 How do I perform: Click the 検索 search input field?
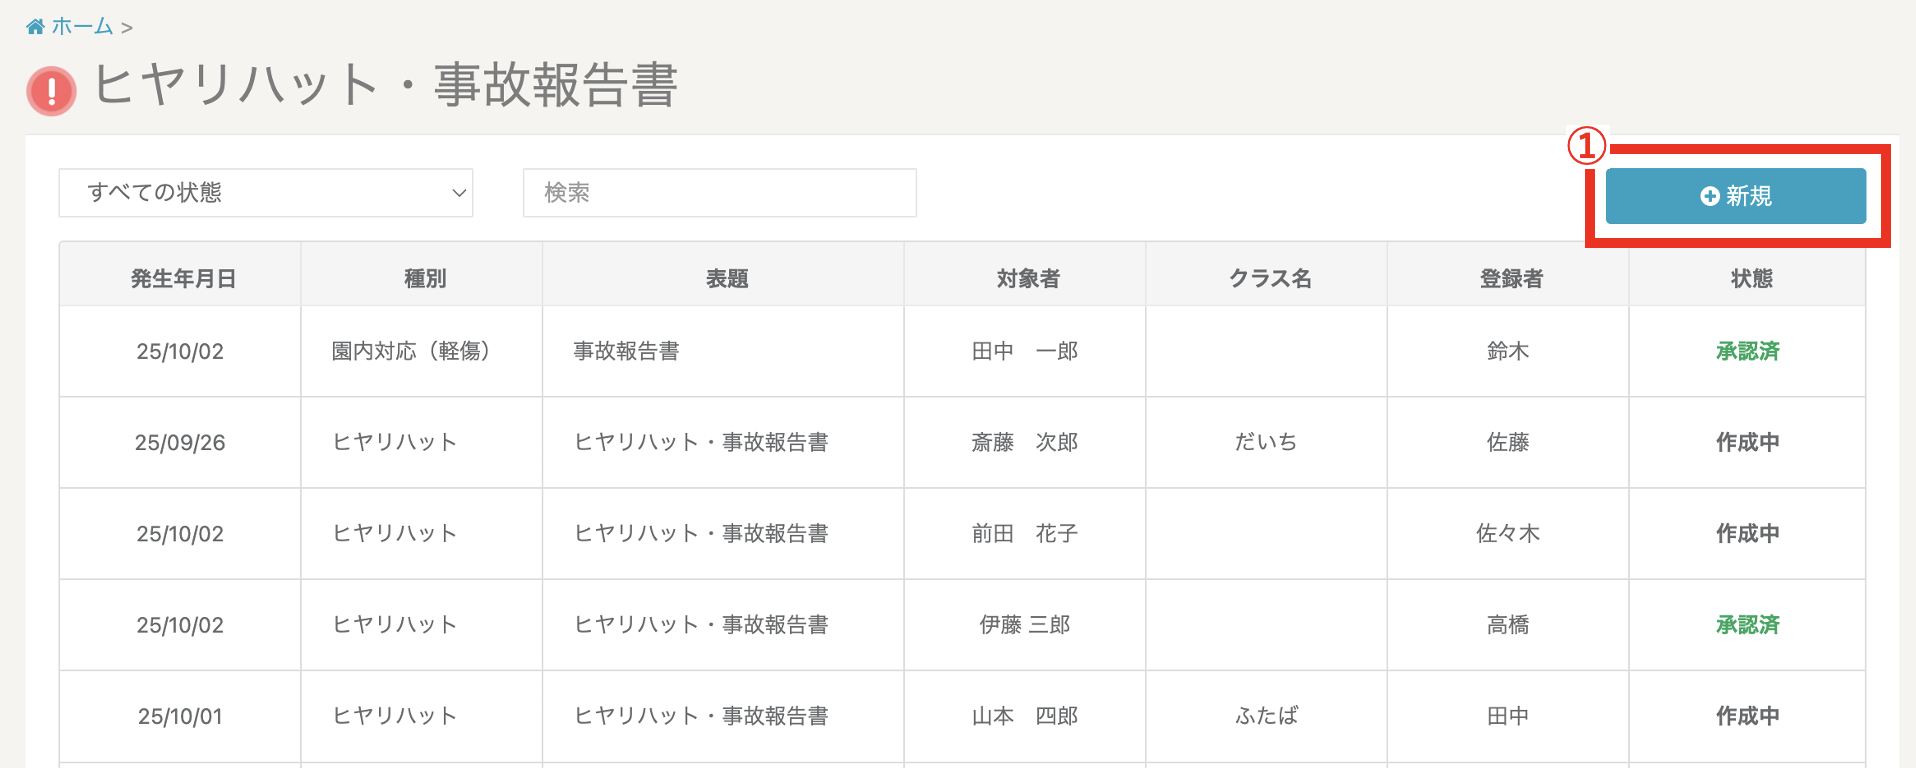[719, 193]
